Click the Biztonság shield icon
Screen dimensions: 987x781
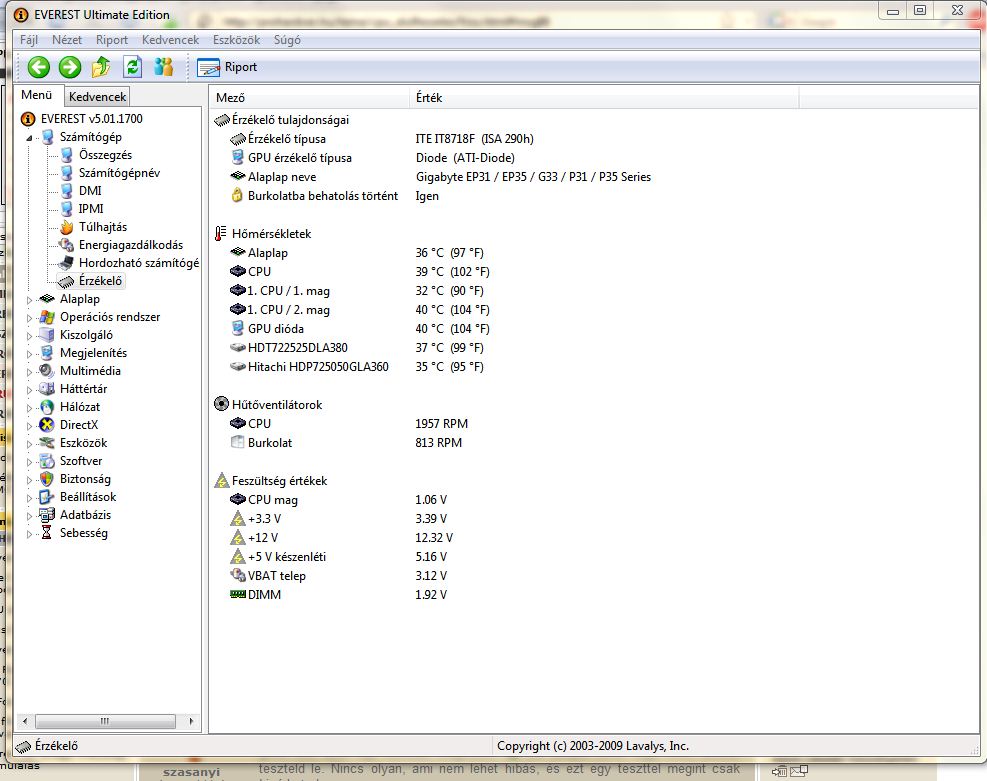(47, 479)
